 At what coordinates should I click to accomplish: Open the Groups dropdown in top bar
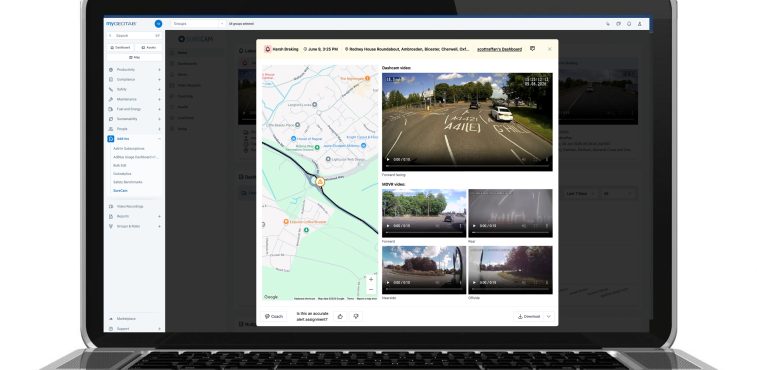[x=198, y=24]
